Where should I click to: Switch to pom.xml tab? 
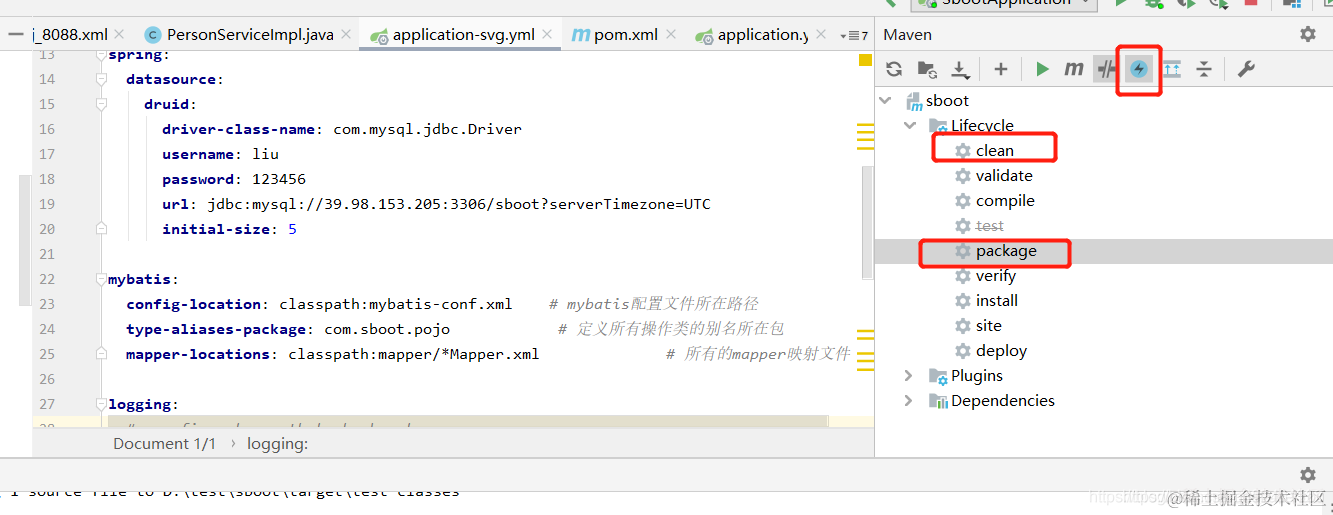pyautogui.click(x=626, y=35)
